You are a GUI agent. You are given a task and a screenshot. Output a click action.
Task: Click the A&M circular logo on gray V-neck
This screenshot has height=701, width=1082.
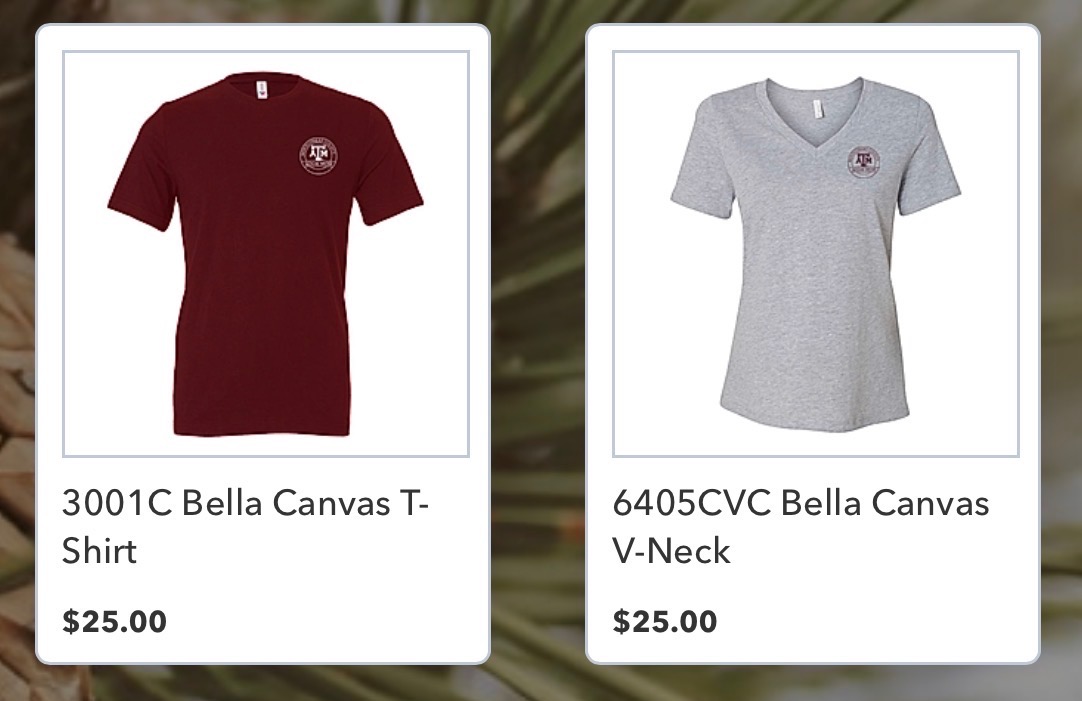[x=864, y=161]
